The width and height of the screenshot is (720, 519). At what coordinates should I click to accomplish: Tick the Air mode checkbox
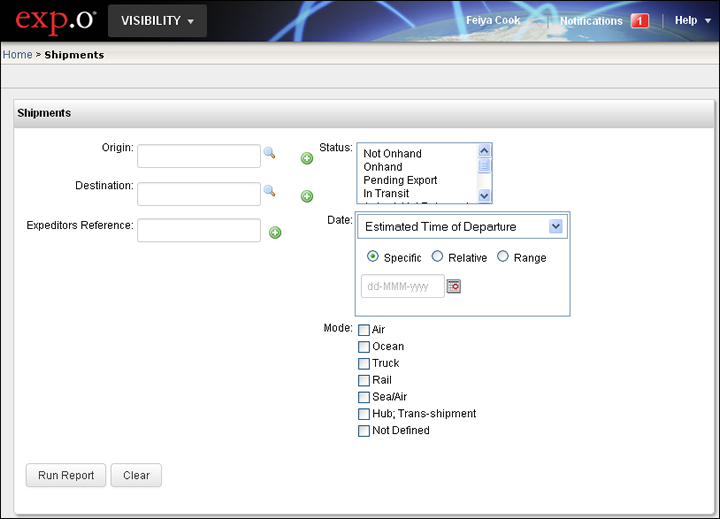click(364, 330)
